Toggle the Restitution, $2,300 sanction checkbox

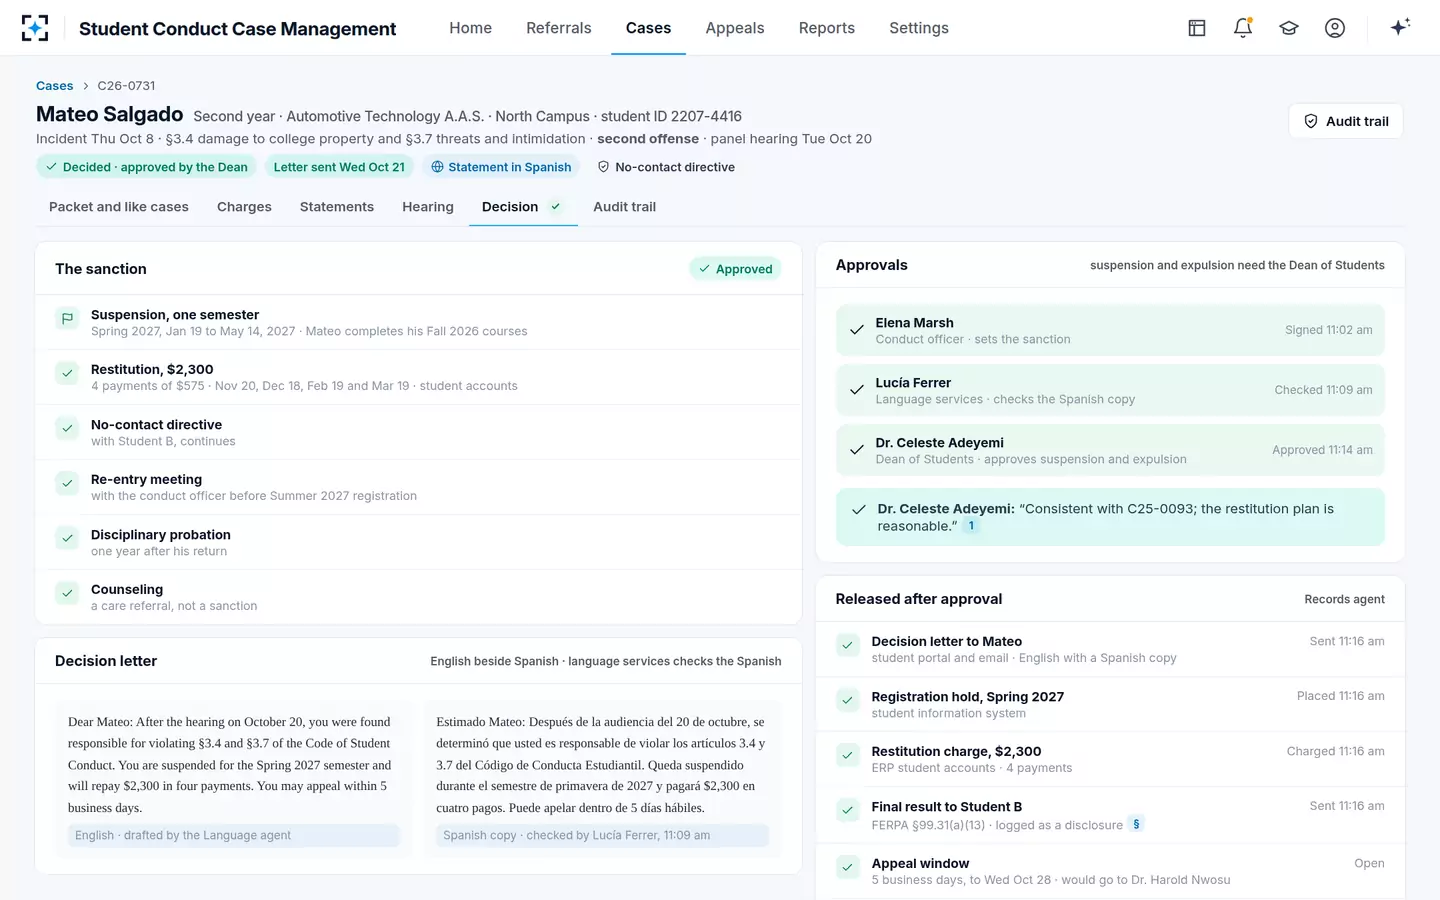[x=67, y=374]
